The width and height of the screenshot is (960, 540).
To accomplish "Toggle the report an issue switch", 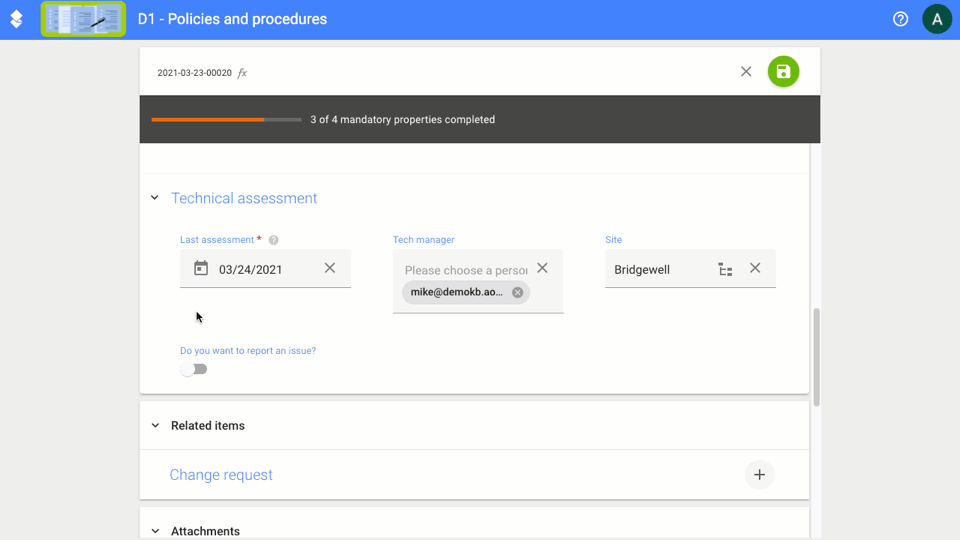I will (194, 369).
